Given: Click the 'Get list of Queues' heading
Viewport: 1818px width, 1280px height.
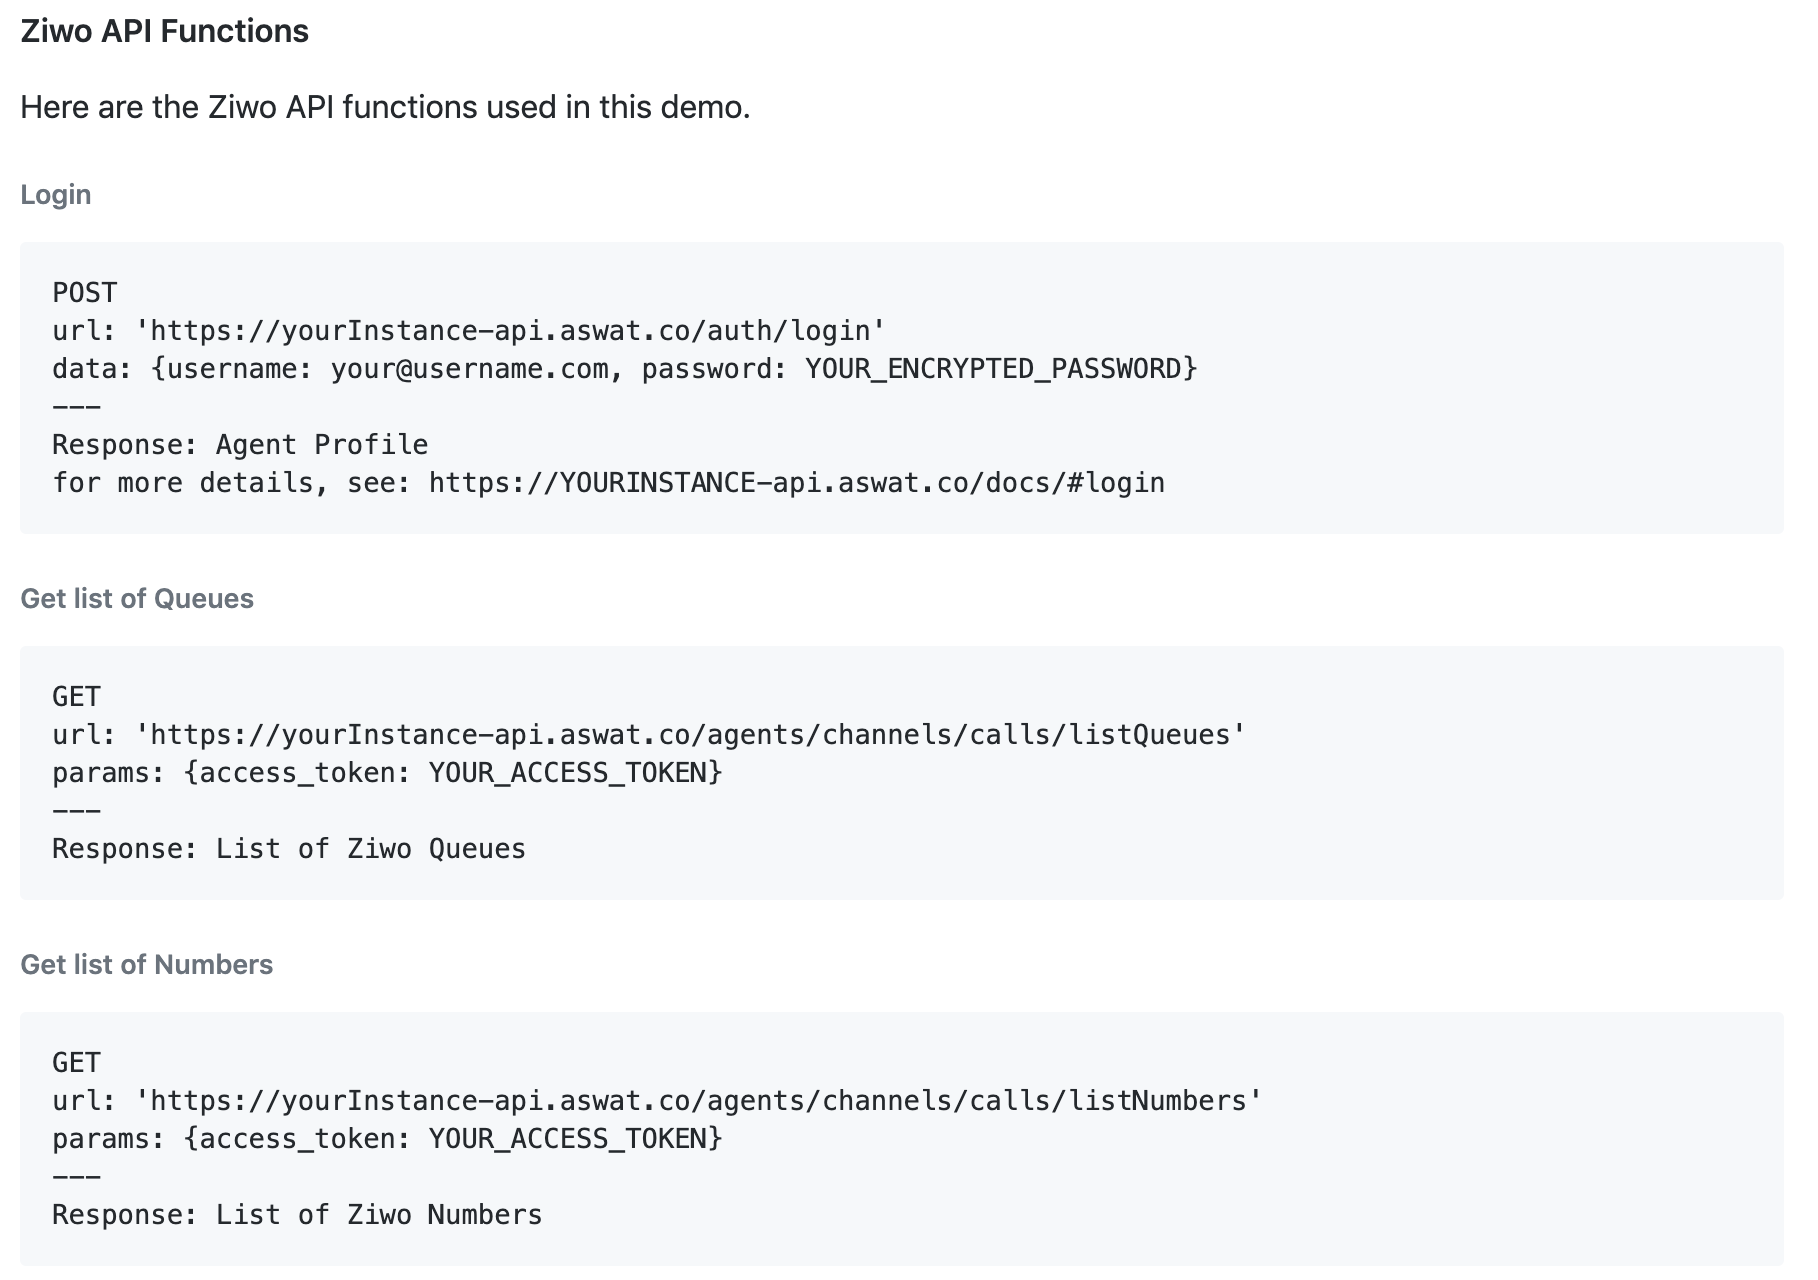Looking at the screenshot, I should [x=137, y=598].
